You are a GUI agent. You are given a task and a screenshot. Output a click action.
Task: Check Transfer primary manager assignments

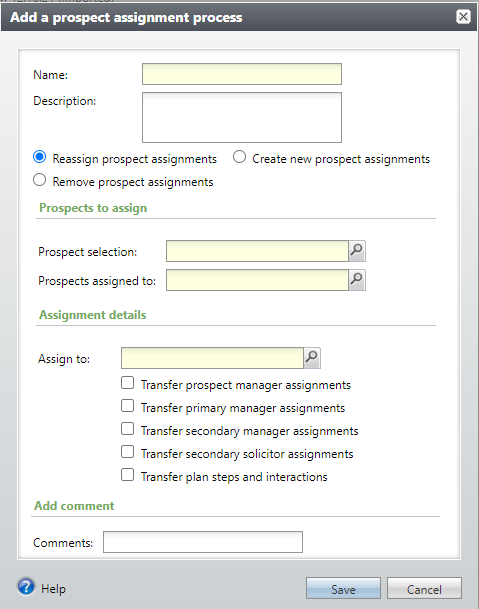(127, 406)
